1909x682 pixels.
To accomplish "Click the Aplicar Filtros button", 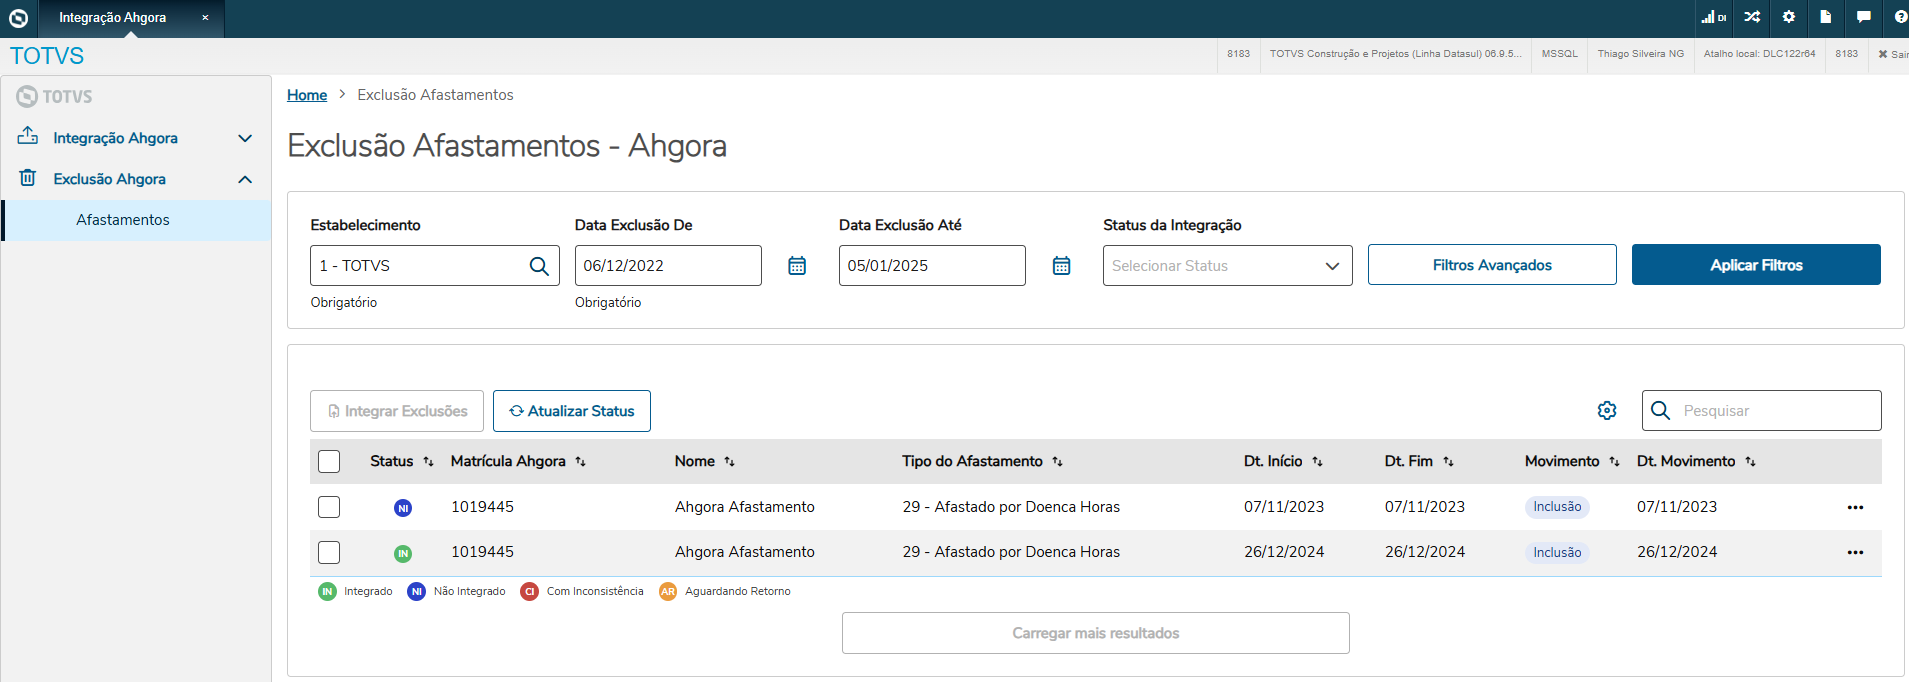I will (1756, 265).
